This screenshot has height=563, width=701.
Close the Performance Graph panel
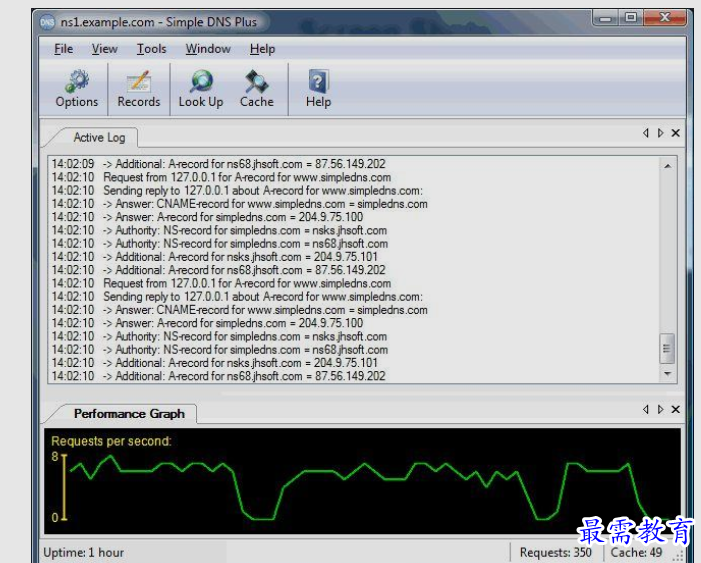[676, 409]
